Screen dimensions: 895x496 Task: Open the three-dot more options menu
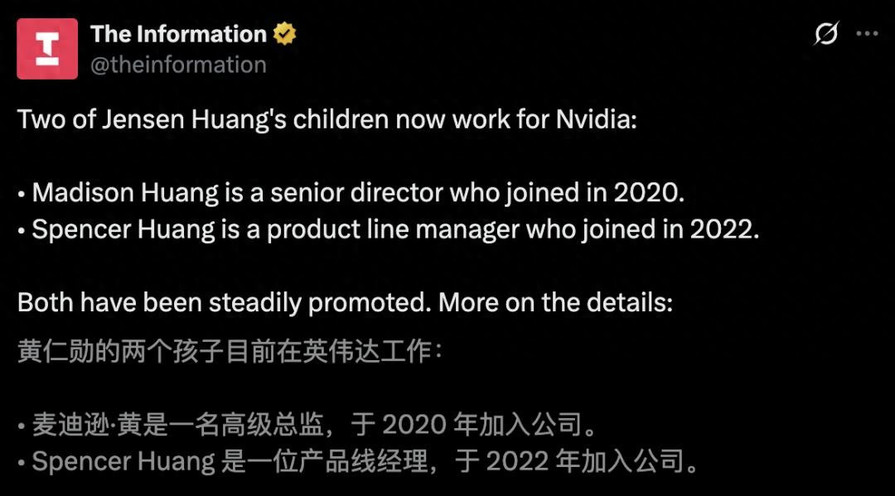pyautogui.click(x=867, y=34)
